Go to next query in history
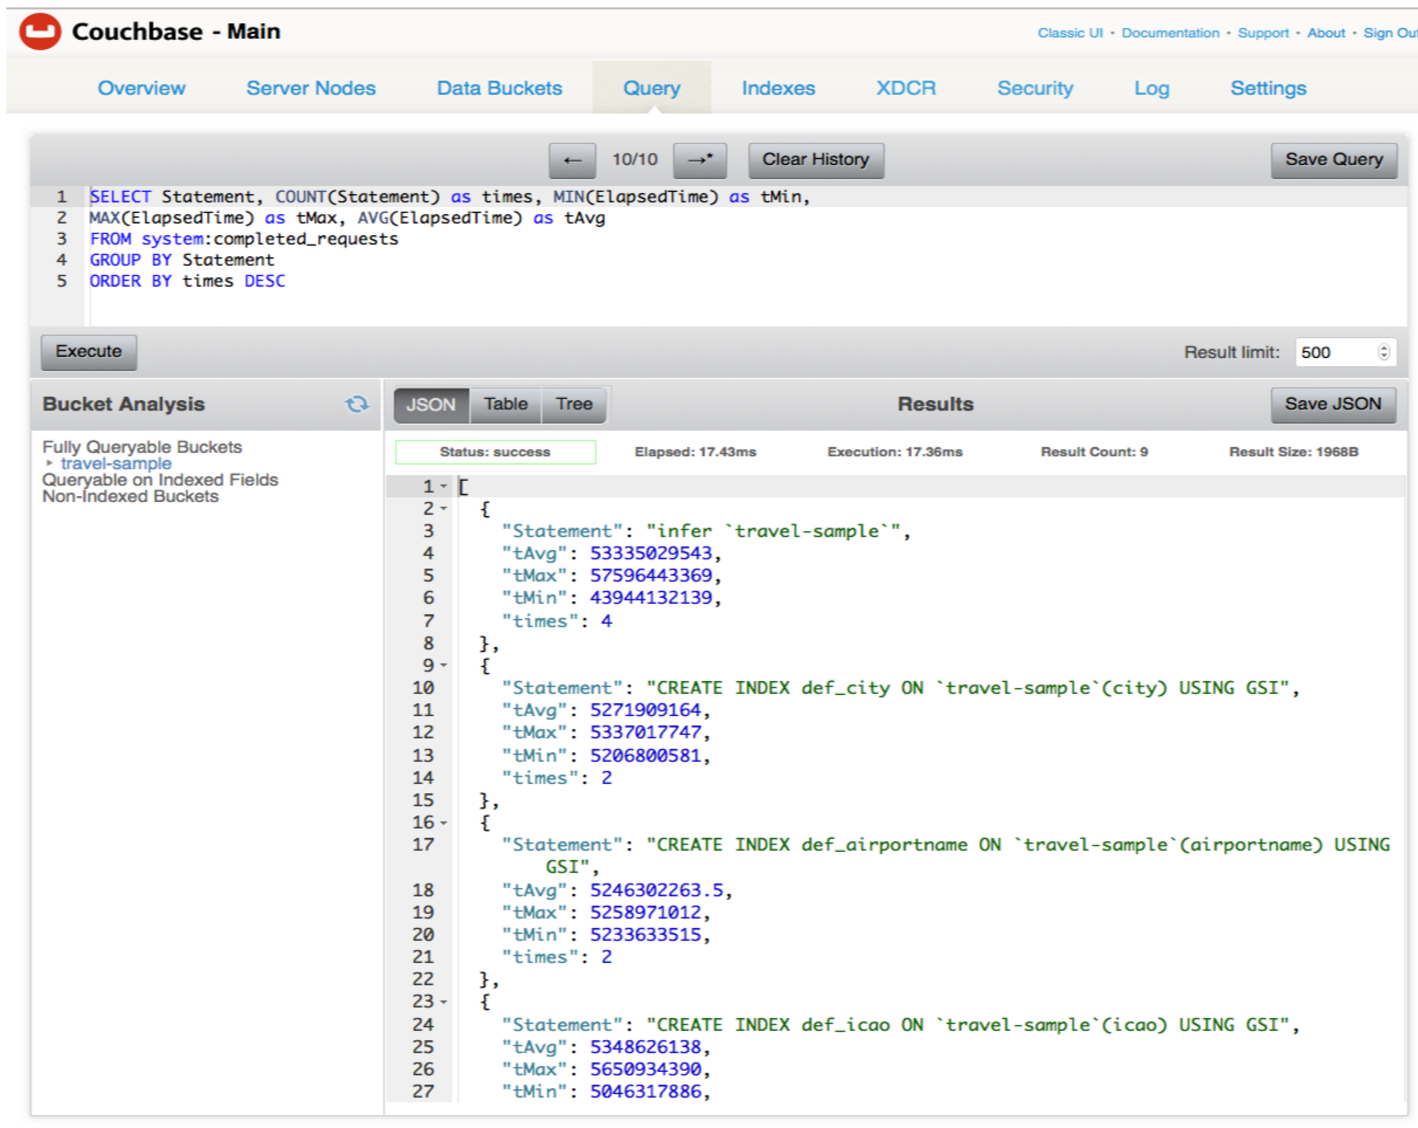 [x=700, y=160]
